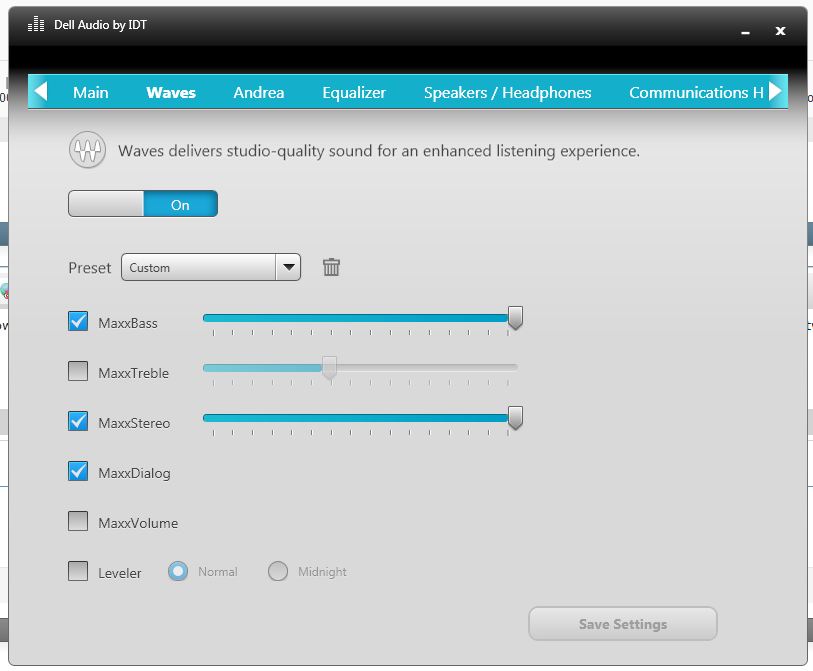This screenshot has height=671, width=813.
Task: Click the Waves logo icon
Action: click(88, 150)
